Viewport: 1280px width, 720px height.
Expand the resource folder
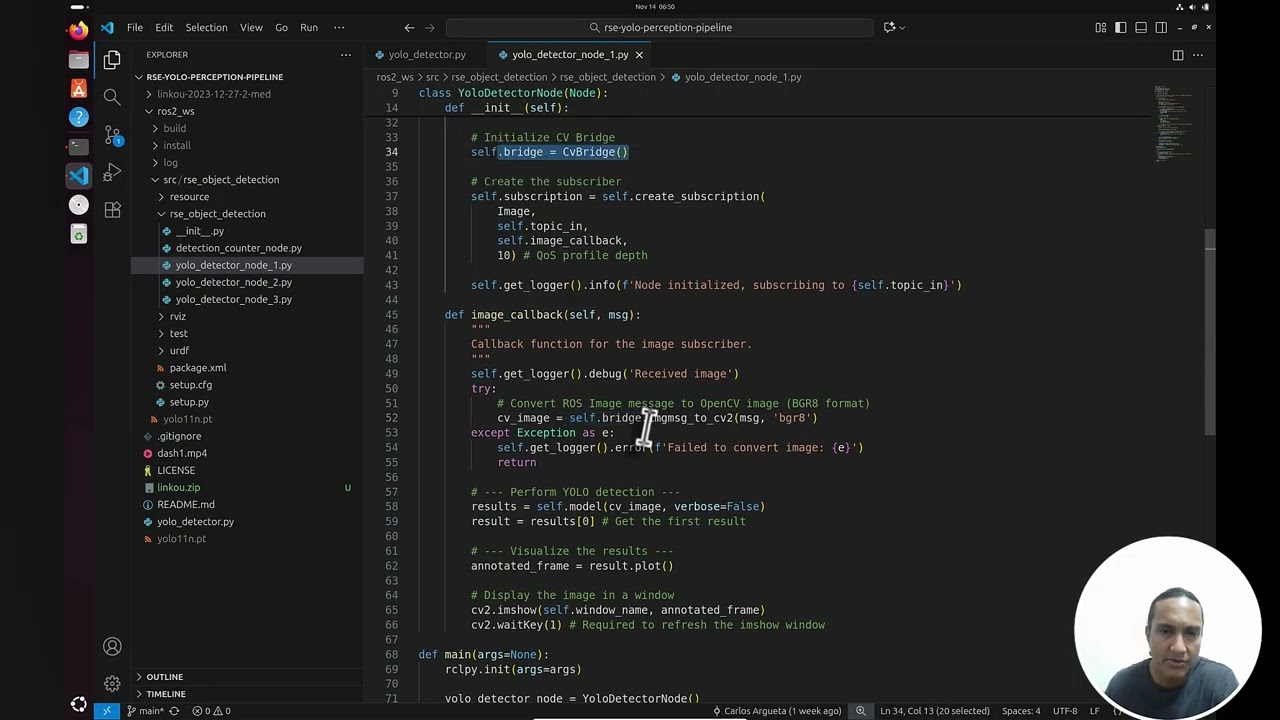click(x=189, y=197)
